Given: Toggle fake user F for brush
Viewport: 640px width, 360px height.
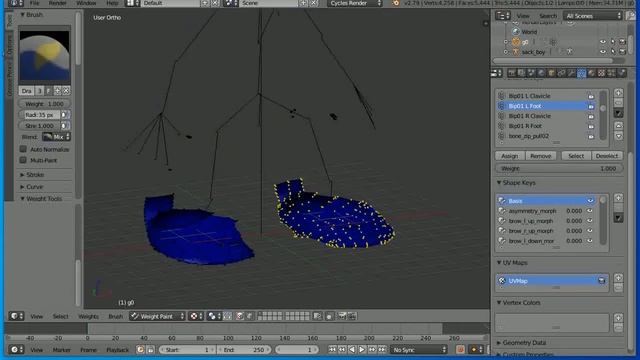Looking at the screenshot, I should pyautogui.click(x=49, y=91).
